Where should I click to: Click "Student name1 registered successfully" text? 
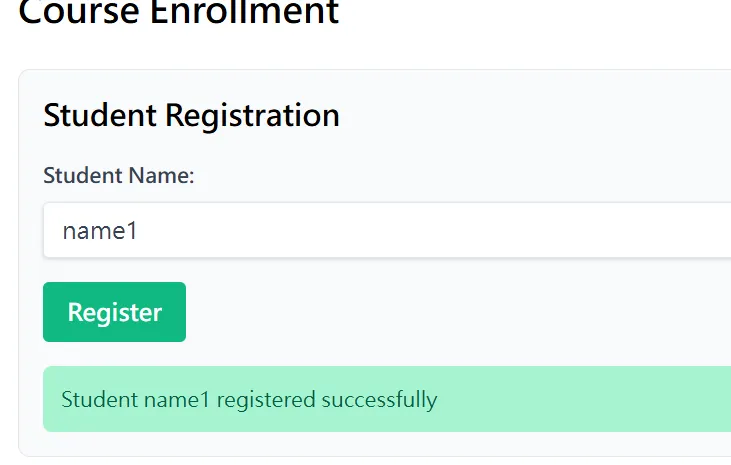coord(249,400)
